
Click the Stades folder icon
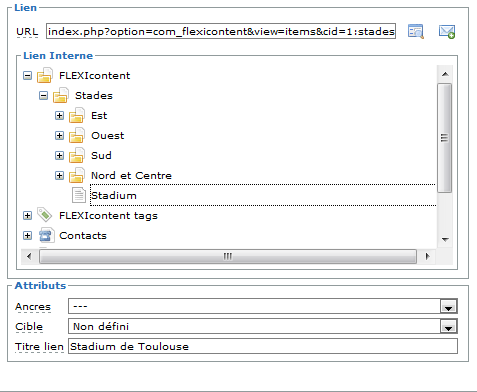60,95
